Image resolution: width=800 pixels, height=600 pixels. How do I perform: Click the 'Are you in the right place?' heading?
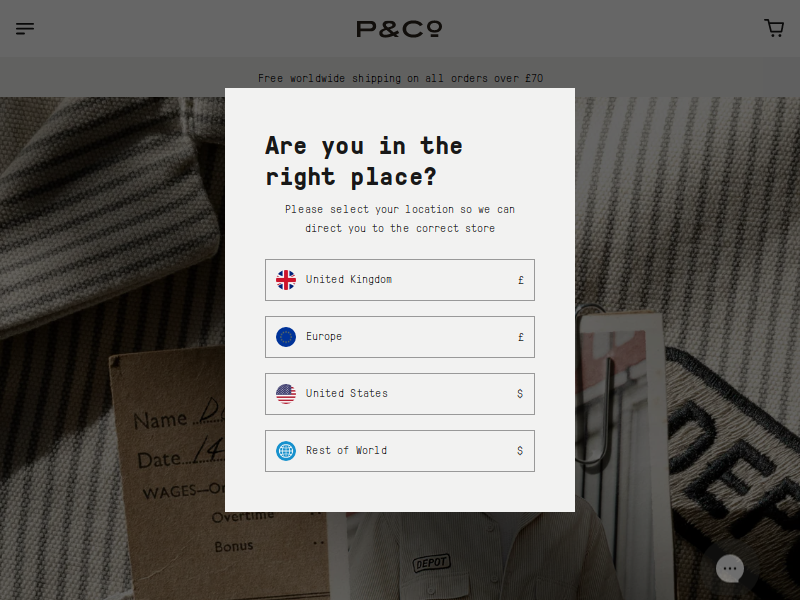[364, 161]
